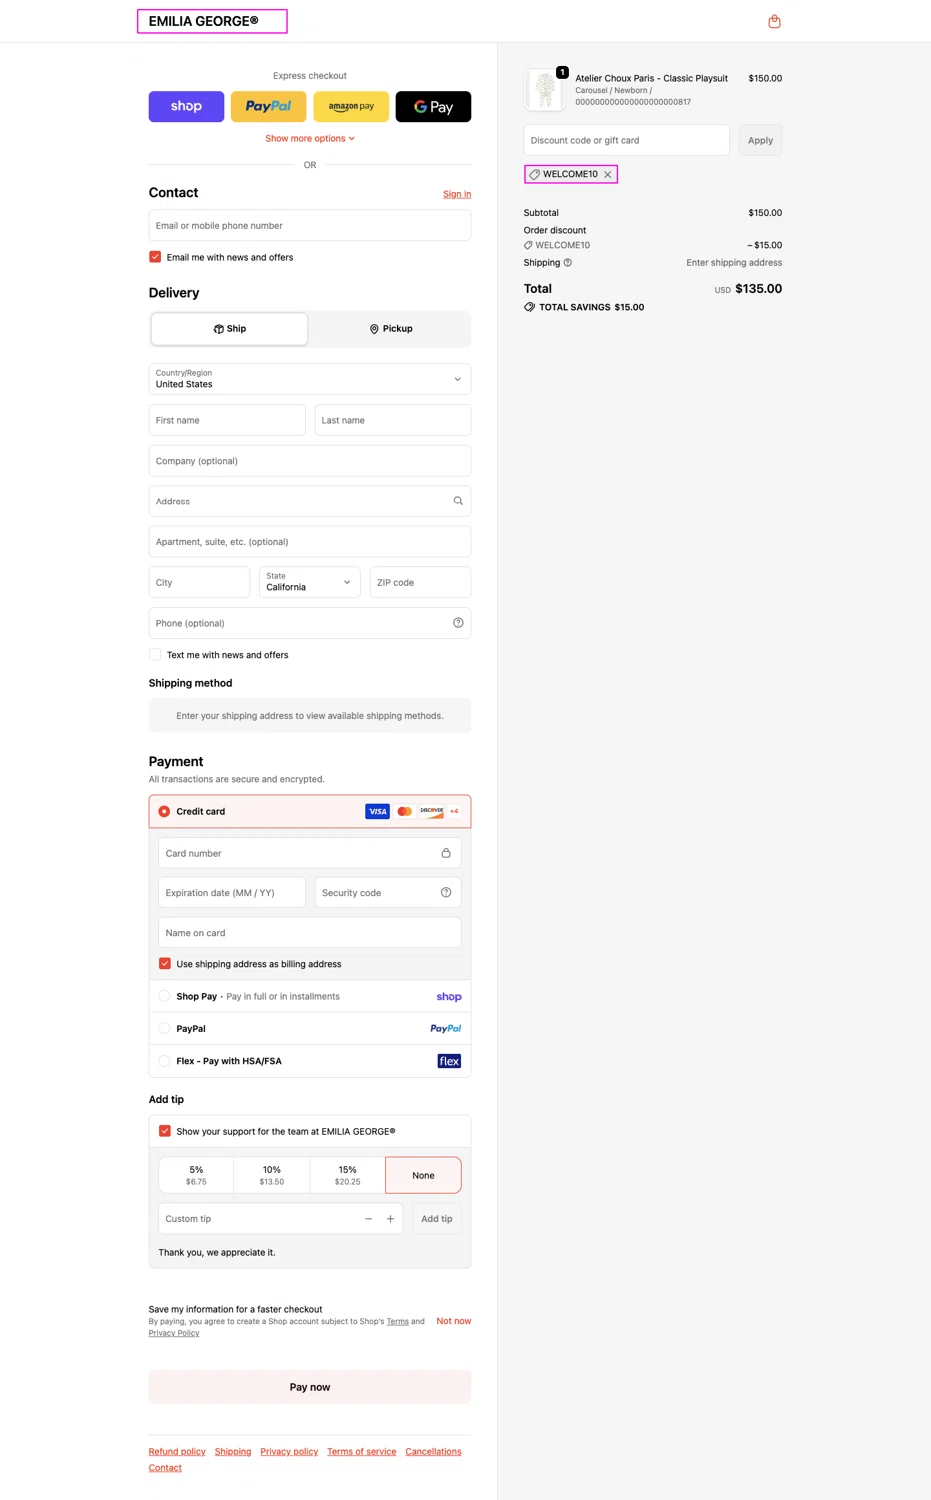Open the Shipping policy link
Image resolution: width=931 pixels, height=1500 pixels.
pyautogui.click(x=233, y=1452)
